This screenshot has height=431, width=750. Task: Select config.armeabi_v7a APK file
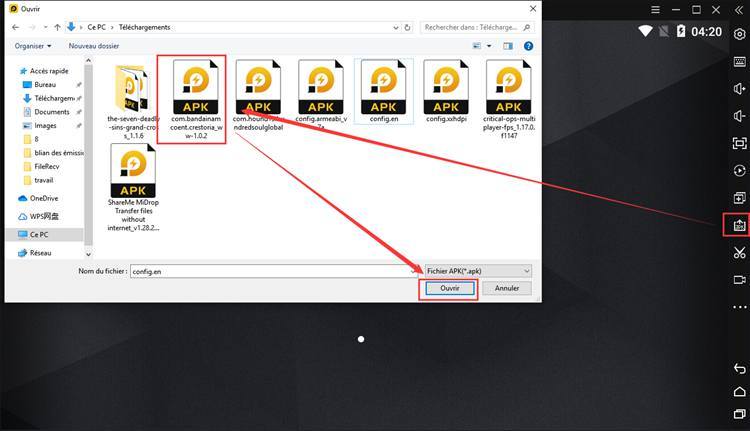click(x=321, y=94)
